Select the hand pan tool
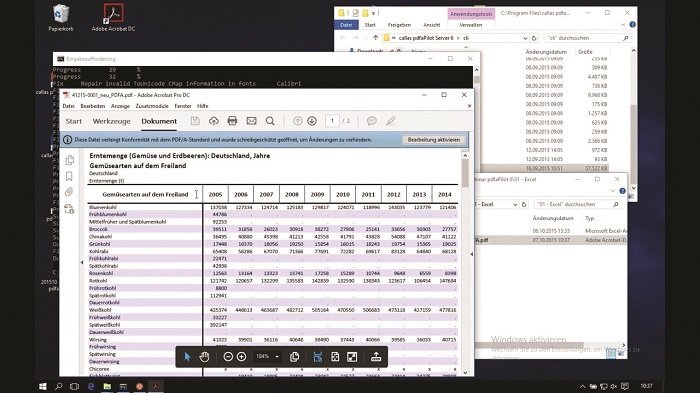The image size is (700, 393). point(204,357)
